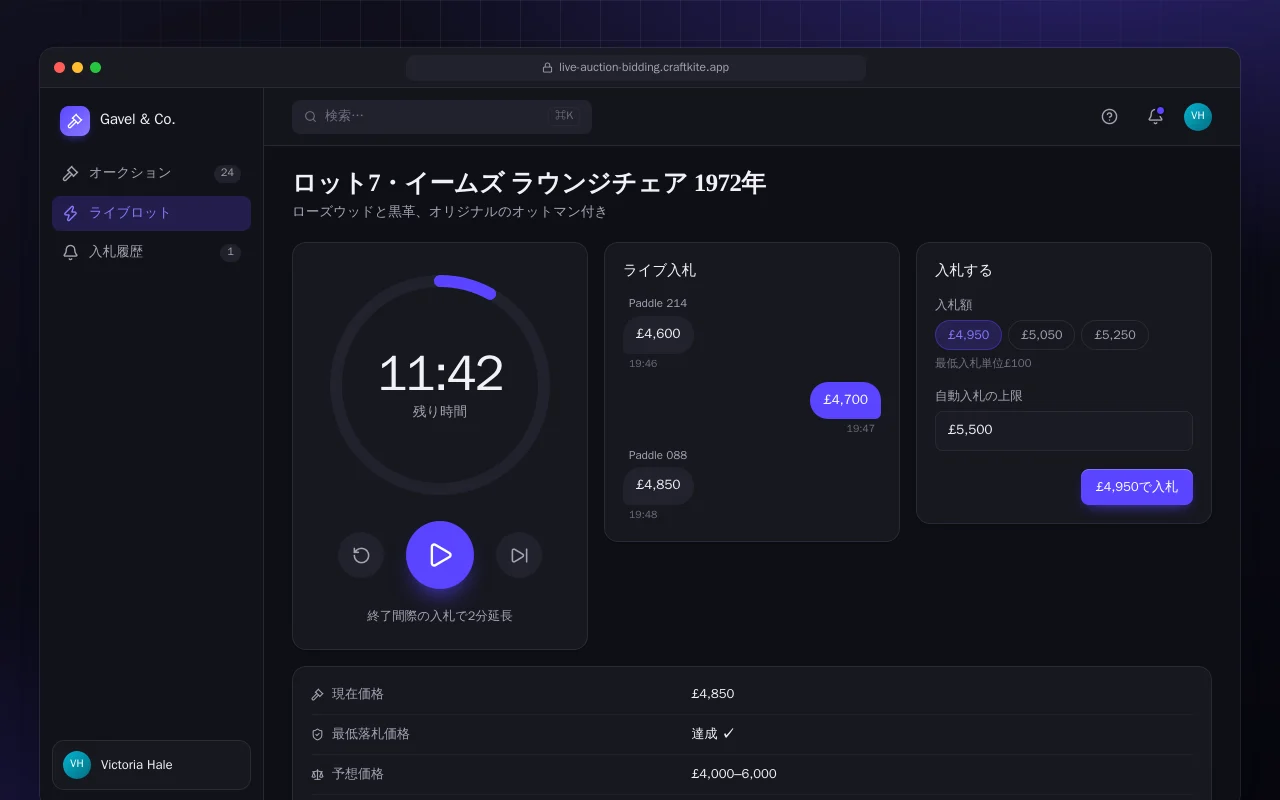Viewport: 1280px width, 800px height.
Task: Open the VH avatar in the top bar
Action: click(x=1198, y=116)
